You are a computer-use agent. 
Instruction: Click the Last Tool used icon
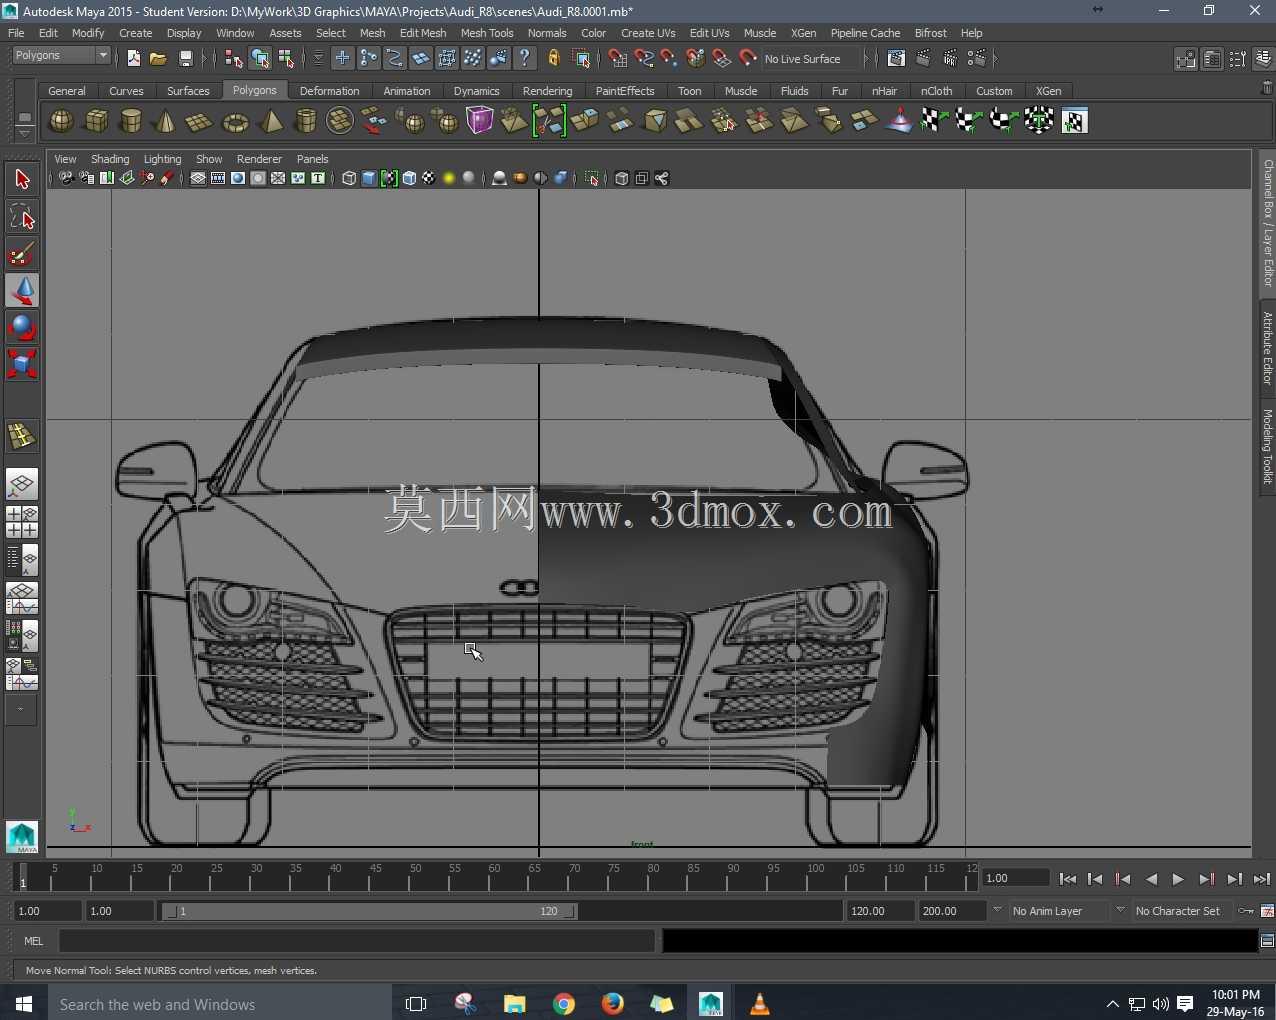tap(22, 436)
